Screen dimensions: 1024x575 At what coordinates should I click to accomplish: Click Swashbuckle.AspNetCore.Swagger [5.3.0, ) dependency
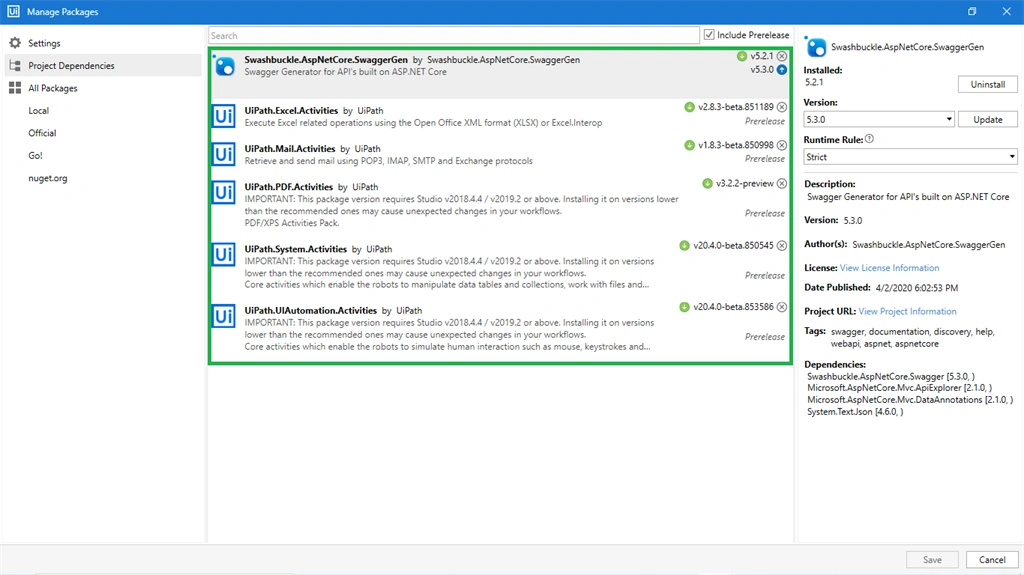891,376
